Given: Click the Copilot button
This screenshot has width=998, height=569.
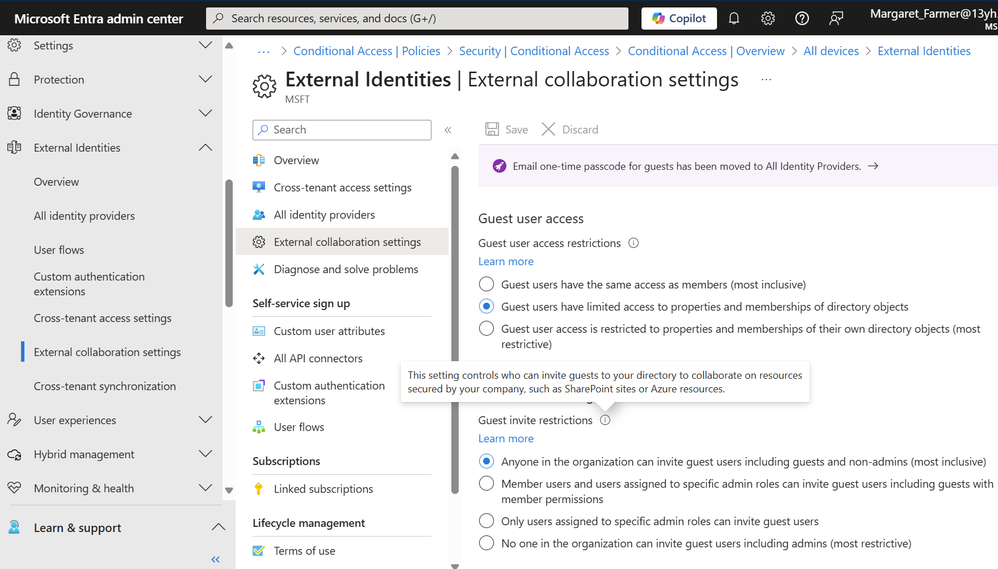Looking at the screenshot, I should [x=679, y=18].
